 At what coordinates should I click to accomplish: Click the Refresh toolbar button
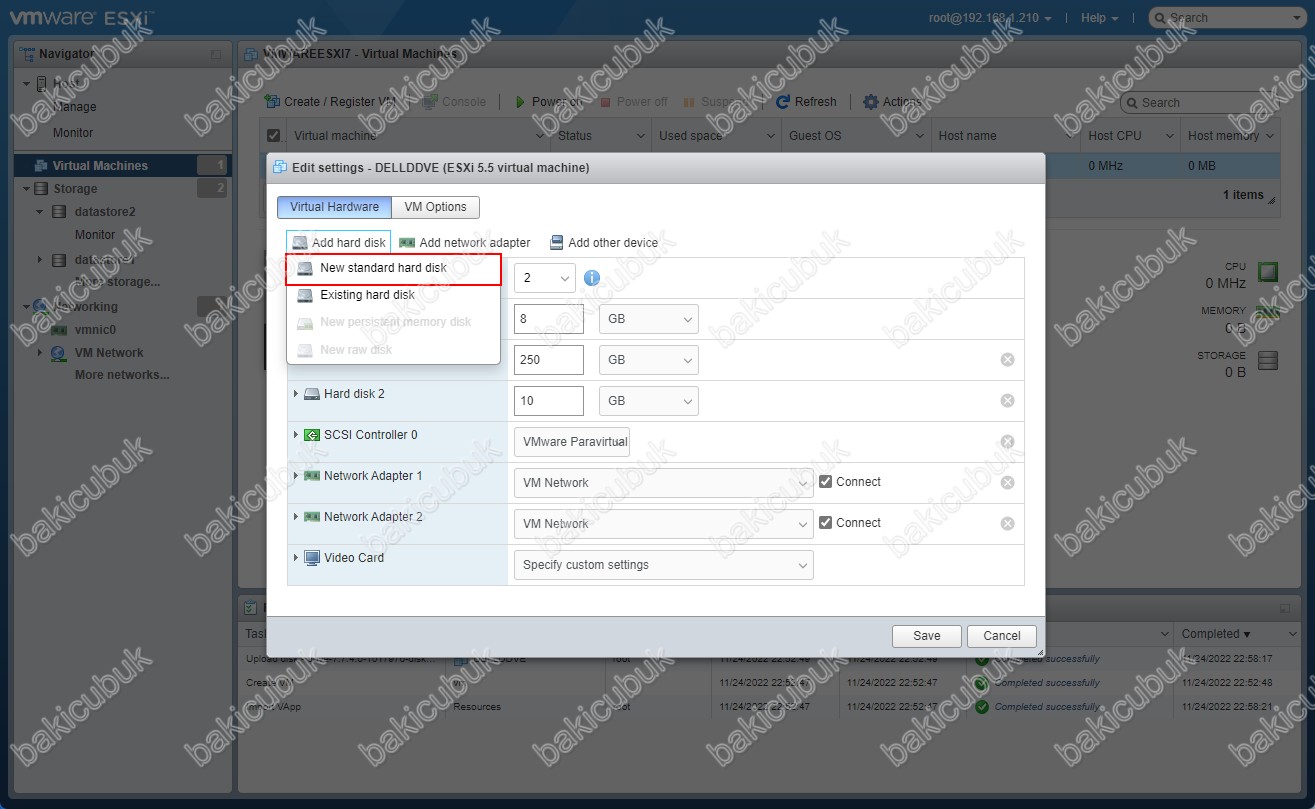[x=807, y=102]
